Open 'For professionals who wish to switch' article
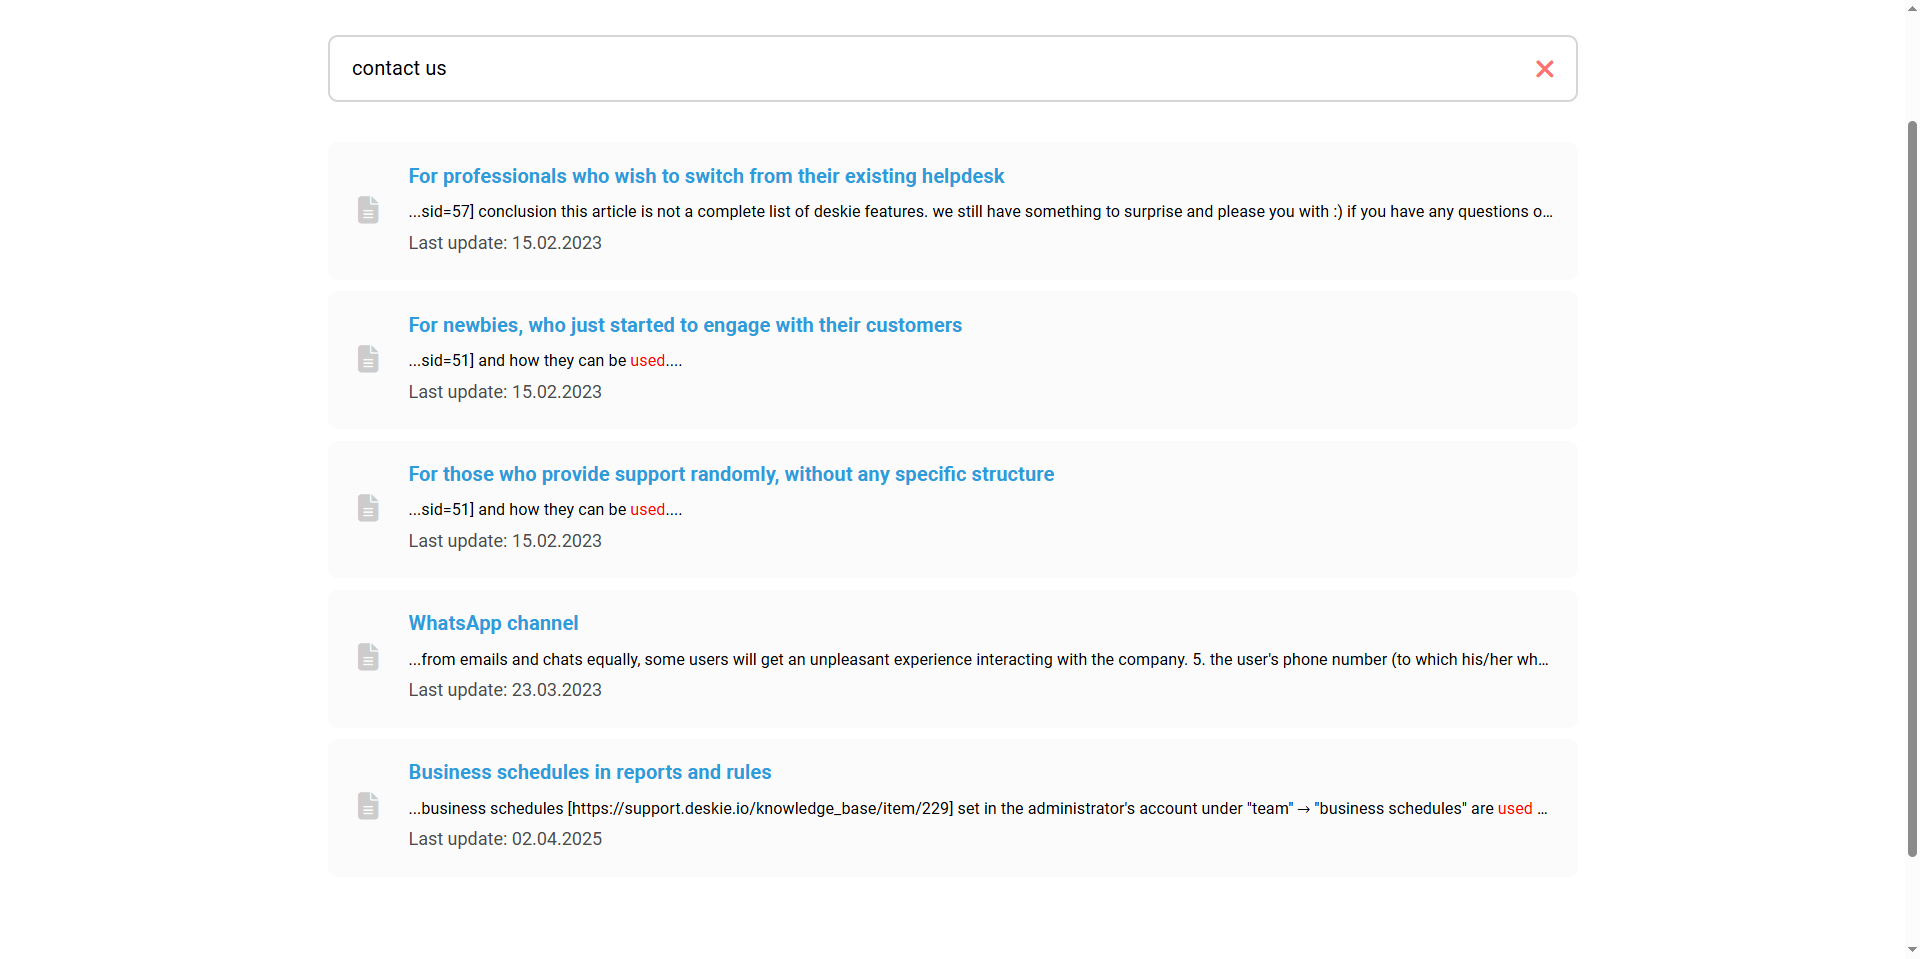The width and height of the screenshot is (1920, 959). [x=706, y=176]
